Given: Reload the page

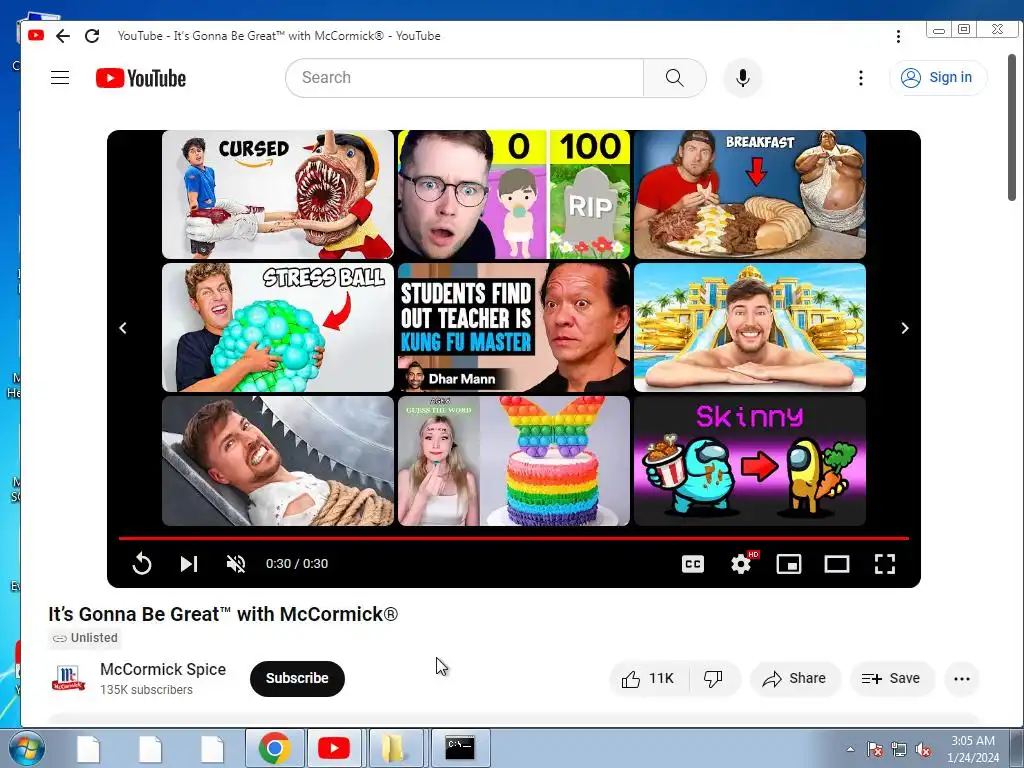Looking at the screenshot, I should point(92,36).
